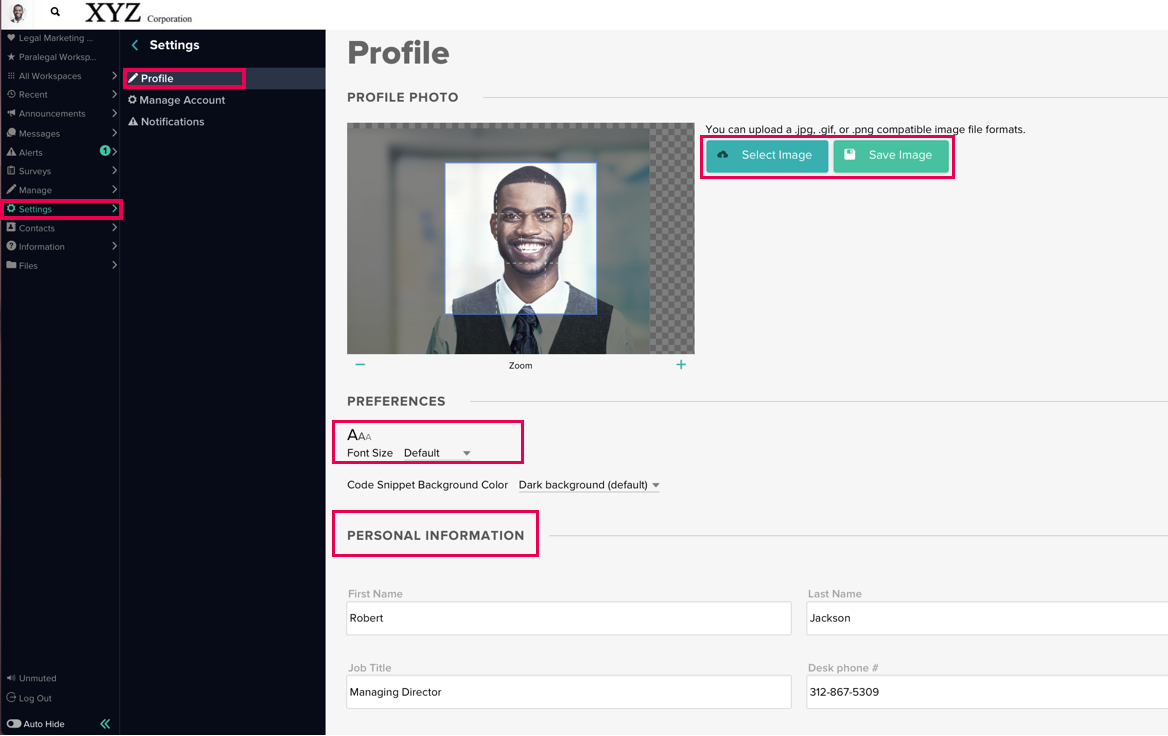Click the Unmuted speaker icon
1168x736 pixels.
pos(12,678)
